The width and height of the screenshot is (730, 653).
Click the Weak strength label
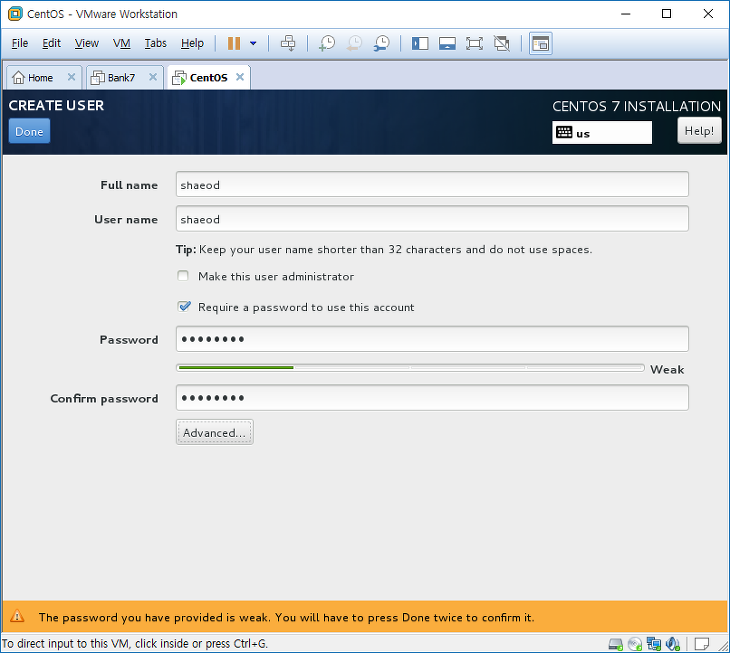click(x=667, y=370)
